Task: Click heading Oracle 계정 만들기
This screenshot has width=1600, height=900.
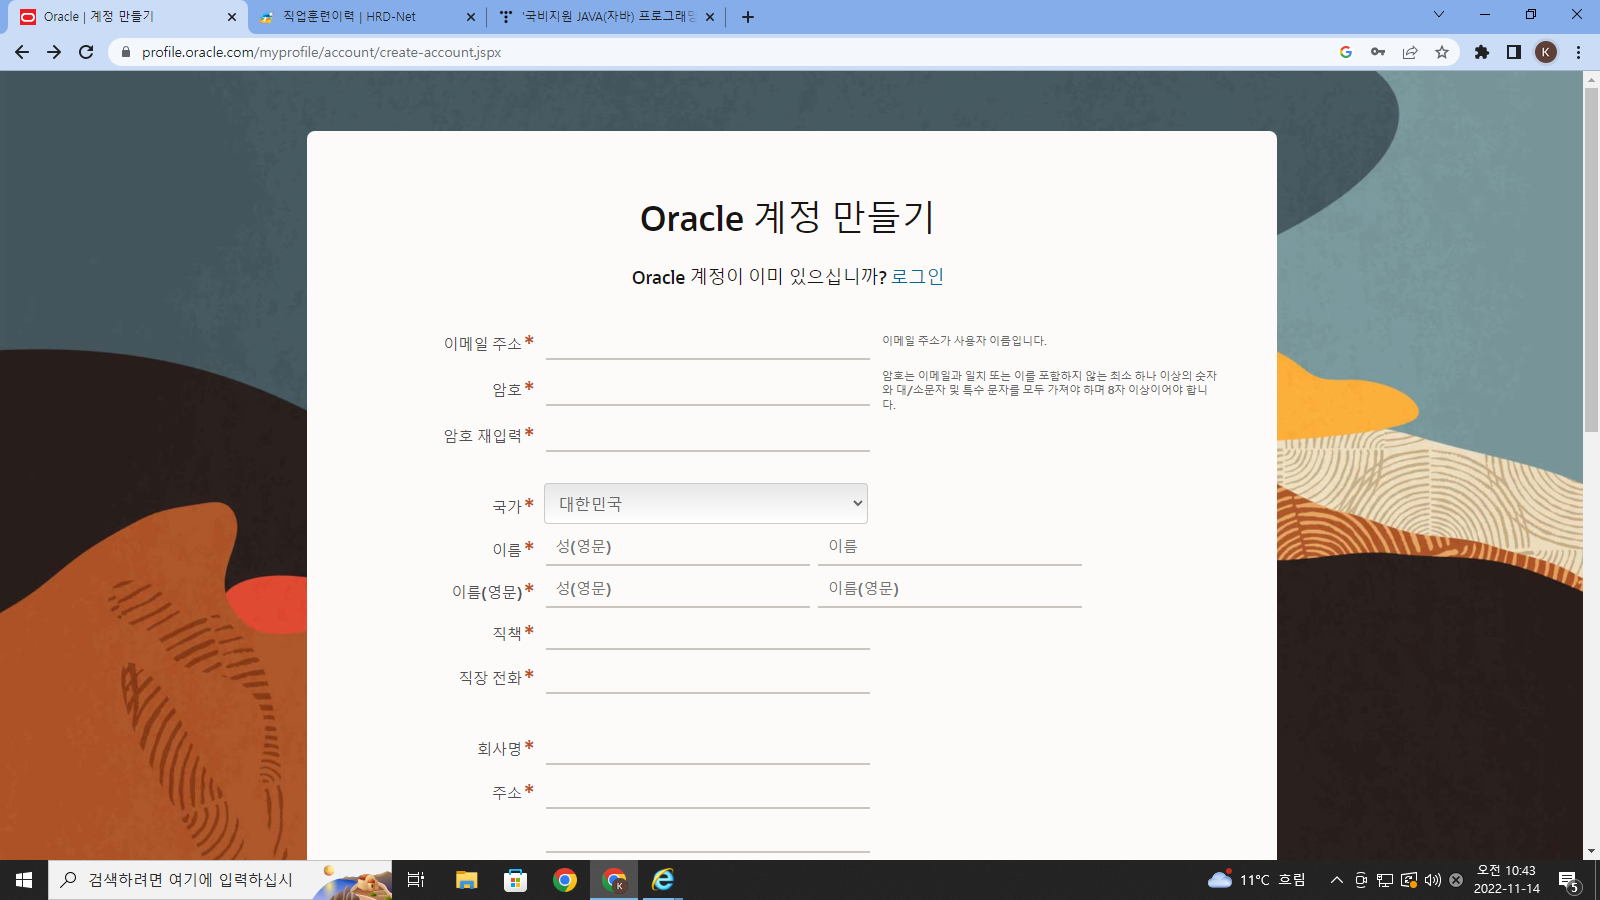Action: [x=788, y=217]
